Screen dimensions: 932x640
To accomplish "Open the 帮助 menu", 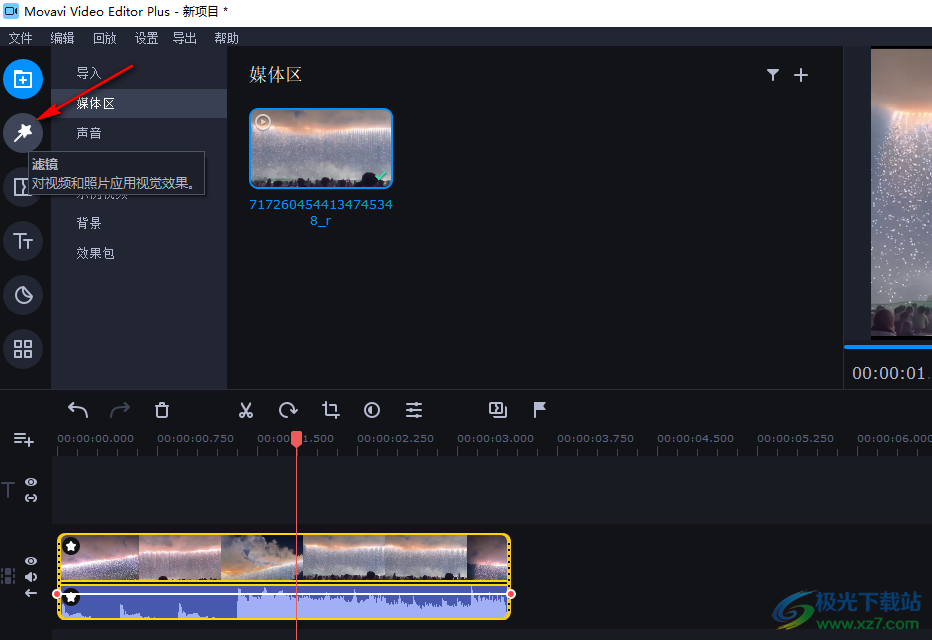I will click(x=226, y=38).
